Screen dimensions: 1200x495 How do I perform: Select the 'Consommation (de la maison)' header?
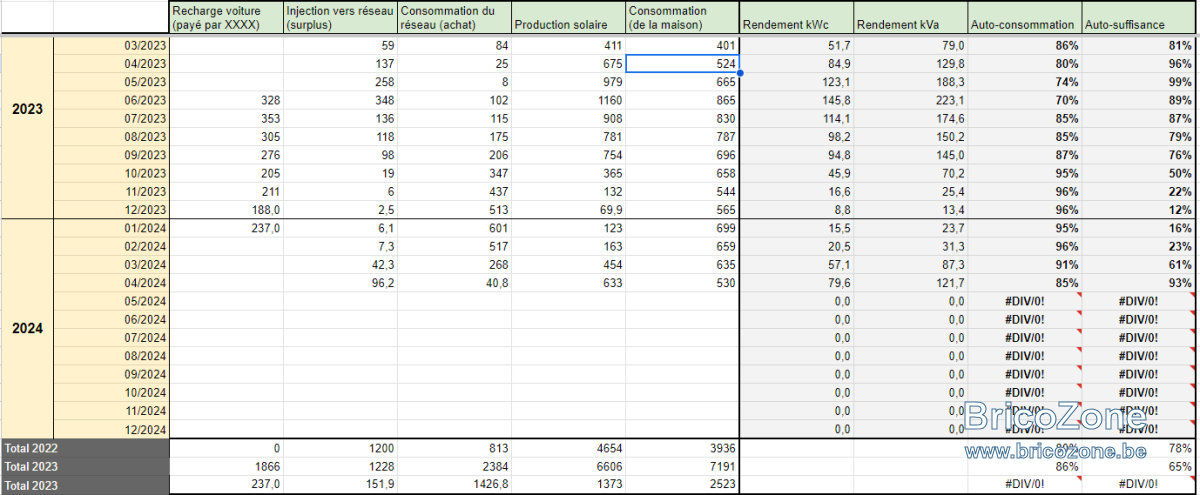[682, 17]
